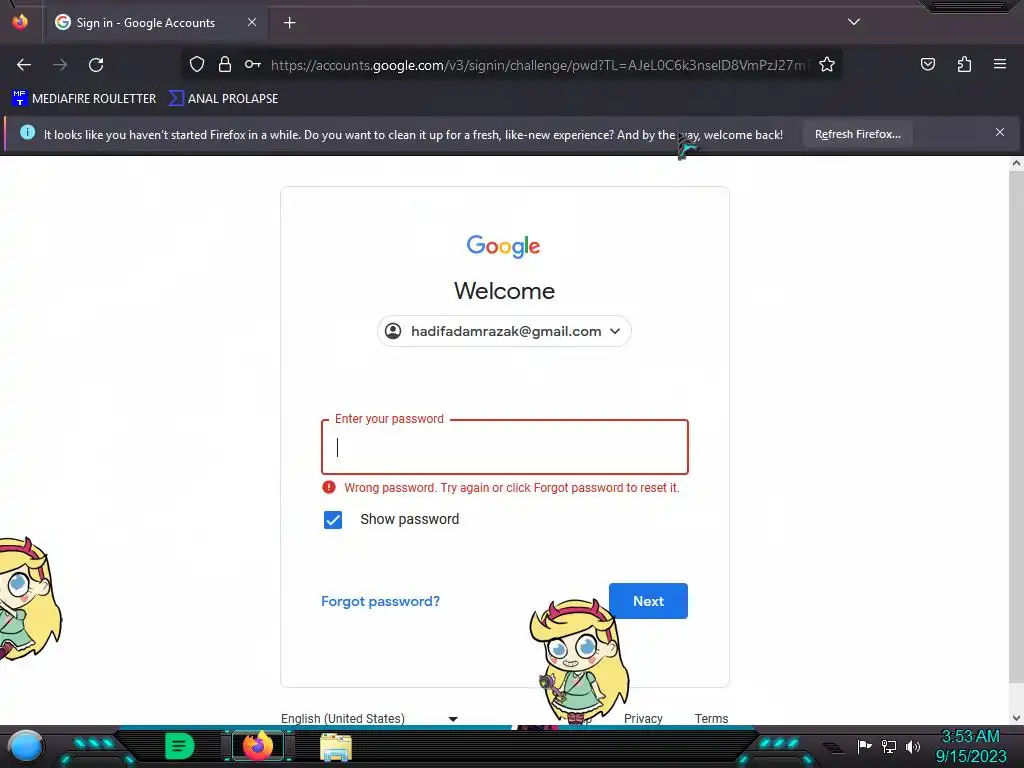Focus the Enter your password field
The width and height of the screenshot is (1024, 768).
505,447
